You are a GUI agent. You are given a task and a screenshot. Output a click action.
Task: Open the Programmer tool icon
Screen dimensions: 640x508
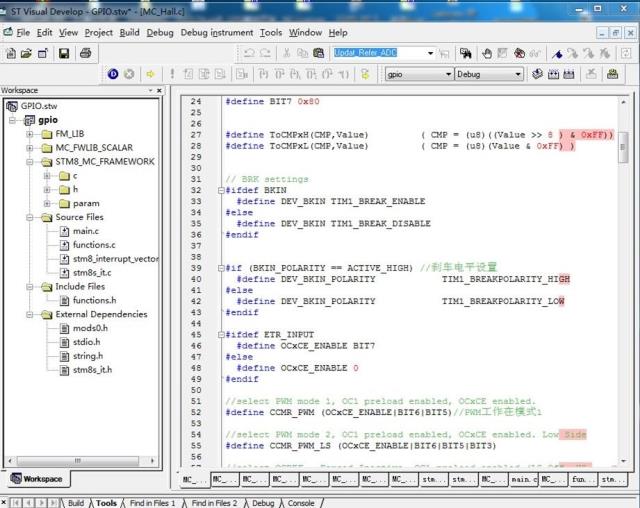[x=612, y=74]
